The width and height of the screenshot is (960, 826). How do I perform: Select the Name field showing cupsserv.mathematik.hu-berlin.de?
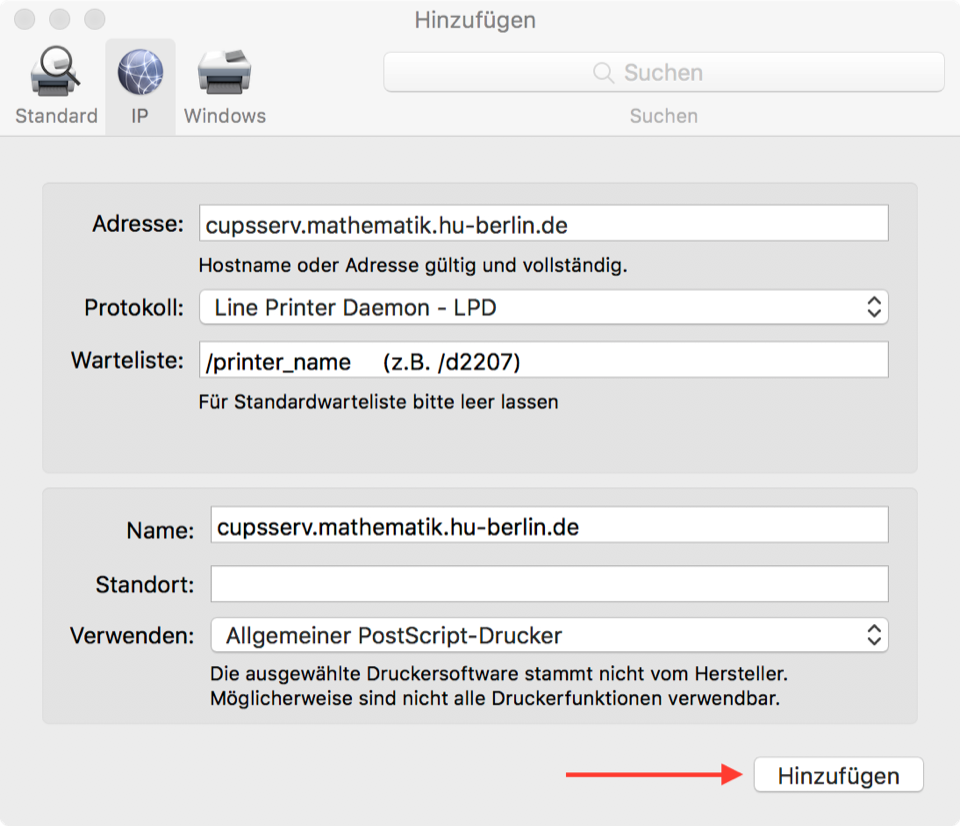(x=549, y=524)
